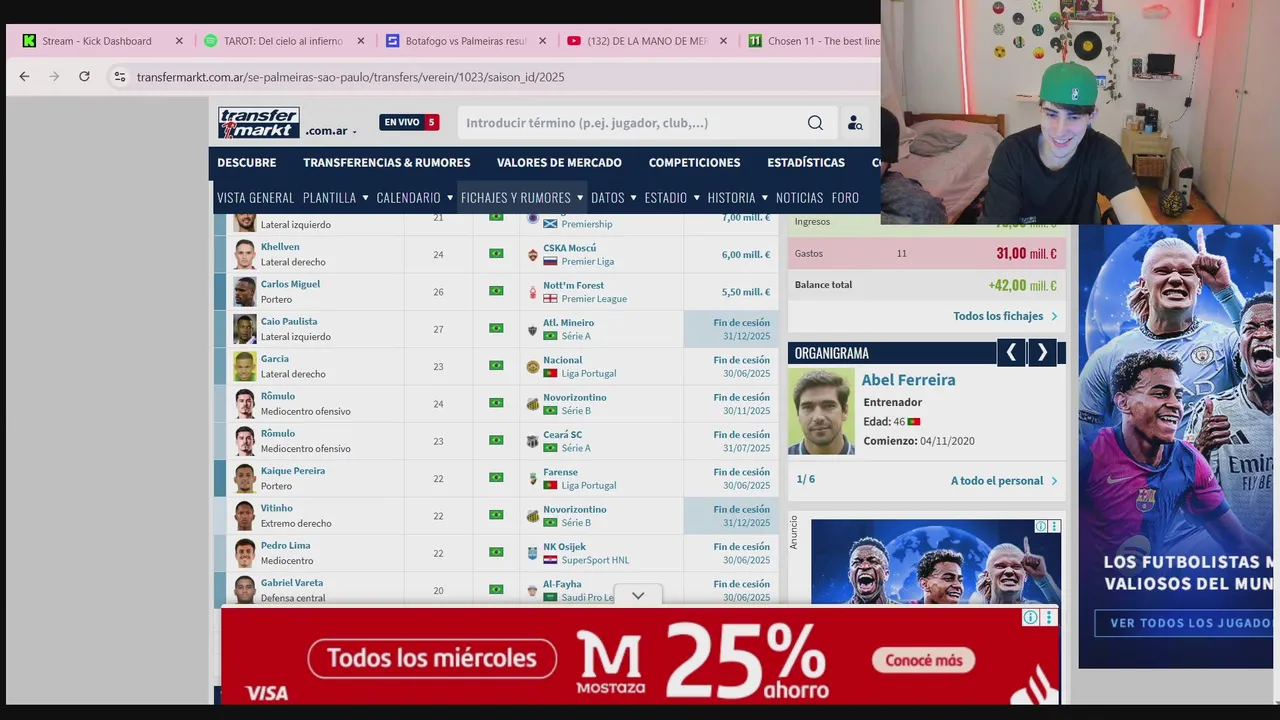Click Vitinho's player photo
Screen dimensions: 1280x720
(x=245, y=516)
